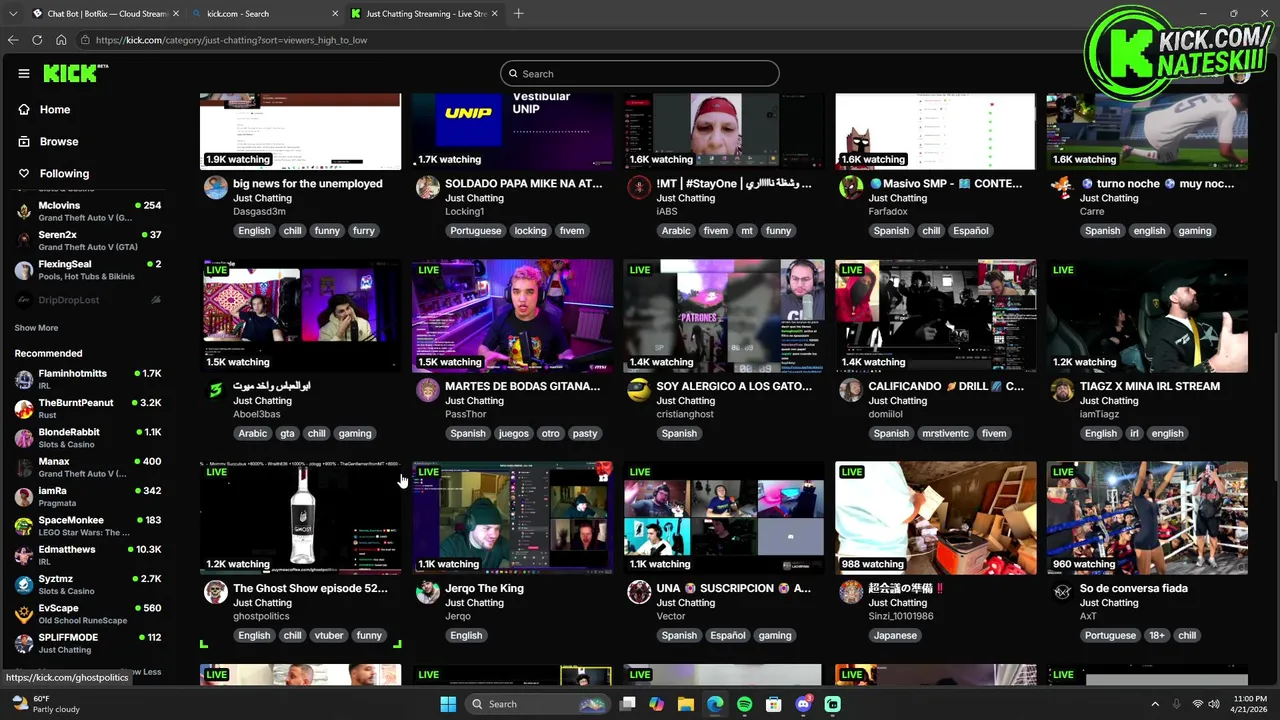Image resolution: width=1280 pixels, height=720 pixels.
Task: Click the Kick logo
Action: [75, 73]
